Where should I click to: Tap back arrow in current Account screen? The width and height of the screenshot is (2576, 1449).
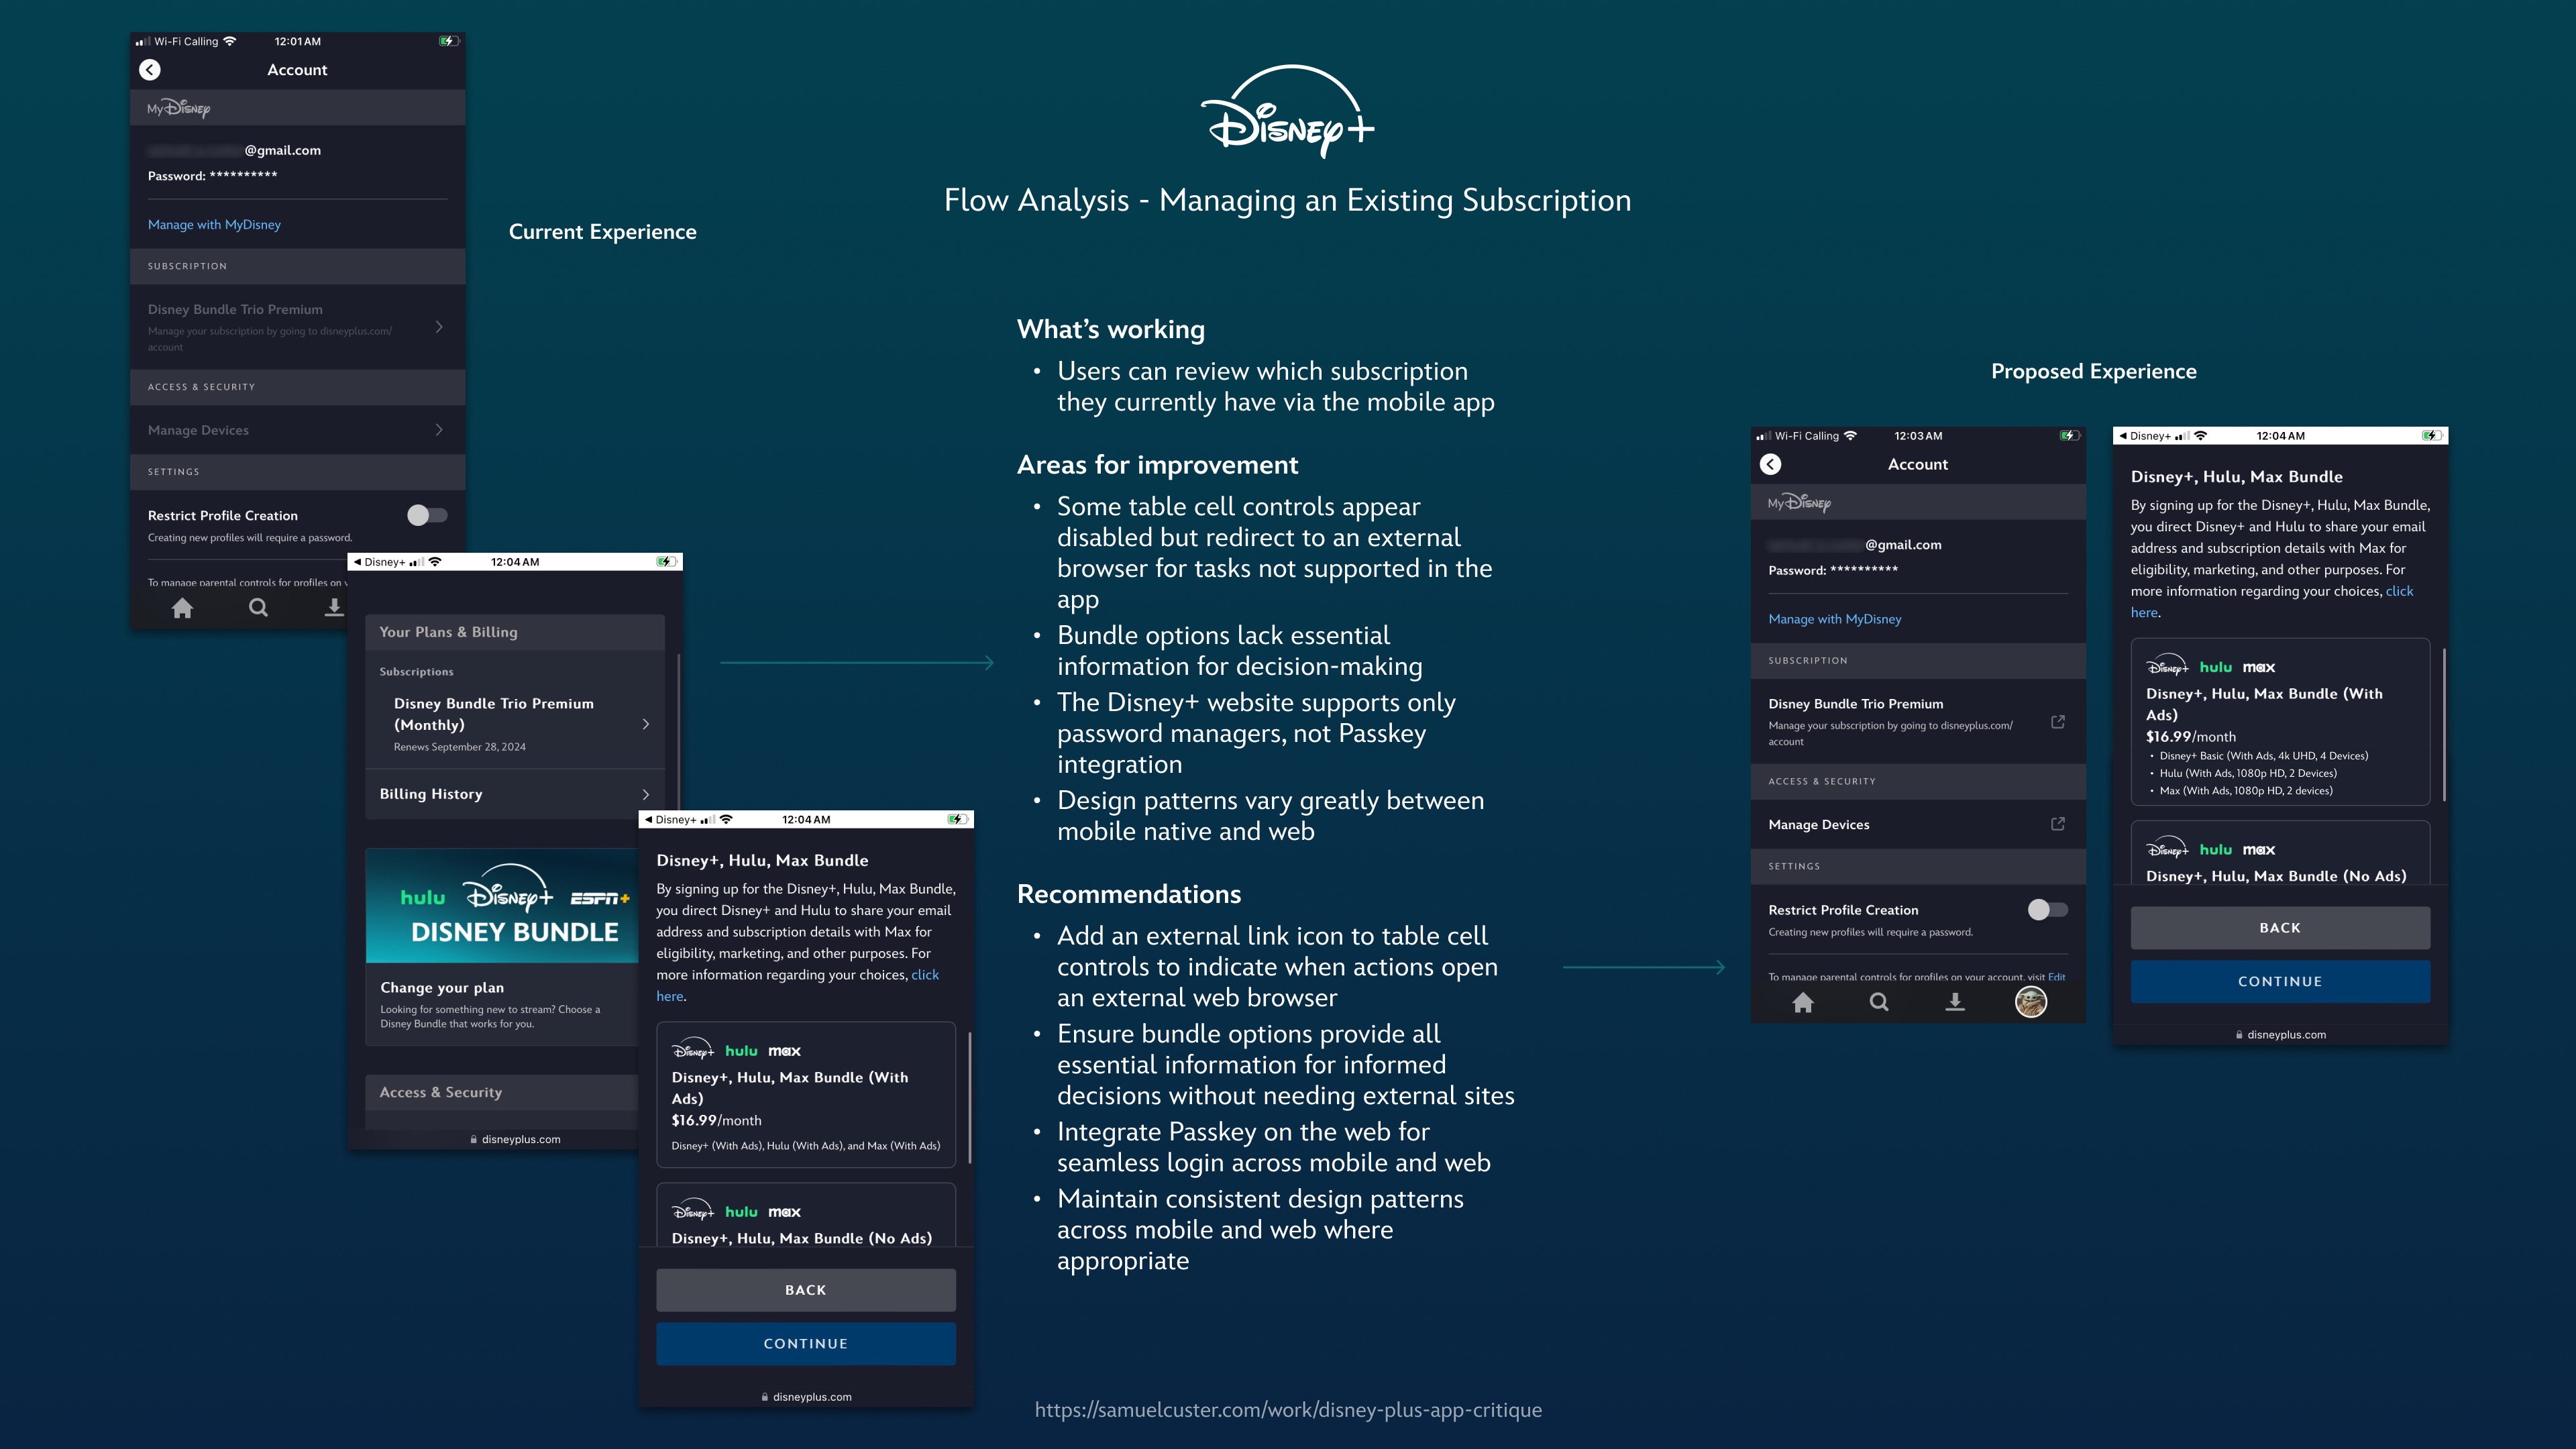(x=150, y=70)
